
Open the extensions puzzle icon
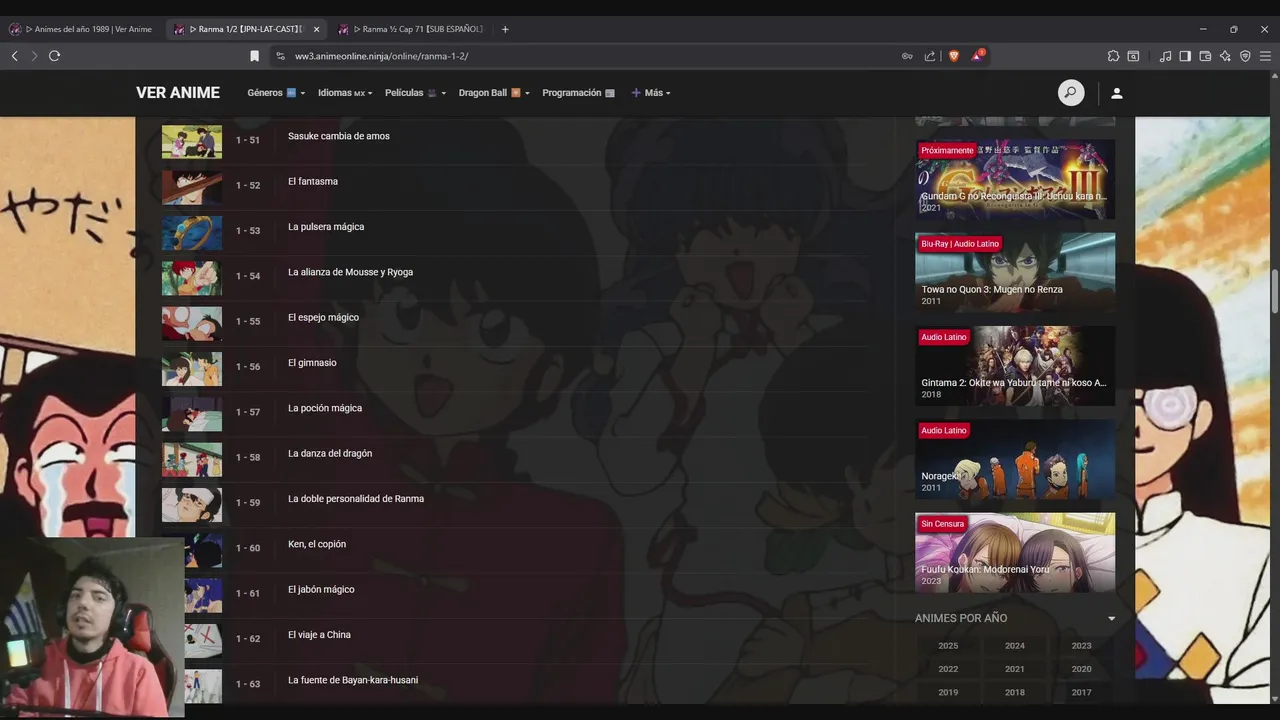point(1113,56)
